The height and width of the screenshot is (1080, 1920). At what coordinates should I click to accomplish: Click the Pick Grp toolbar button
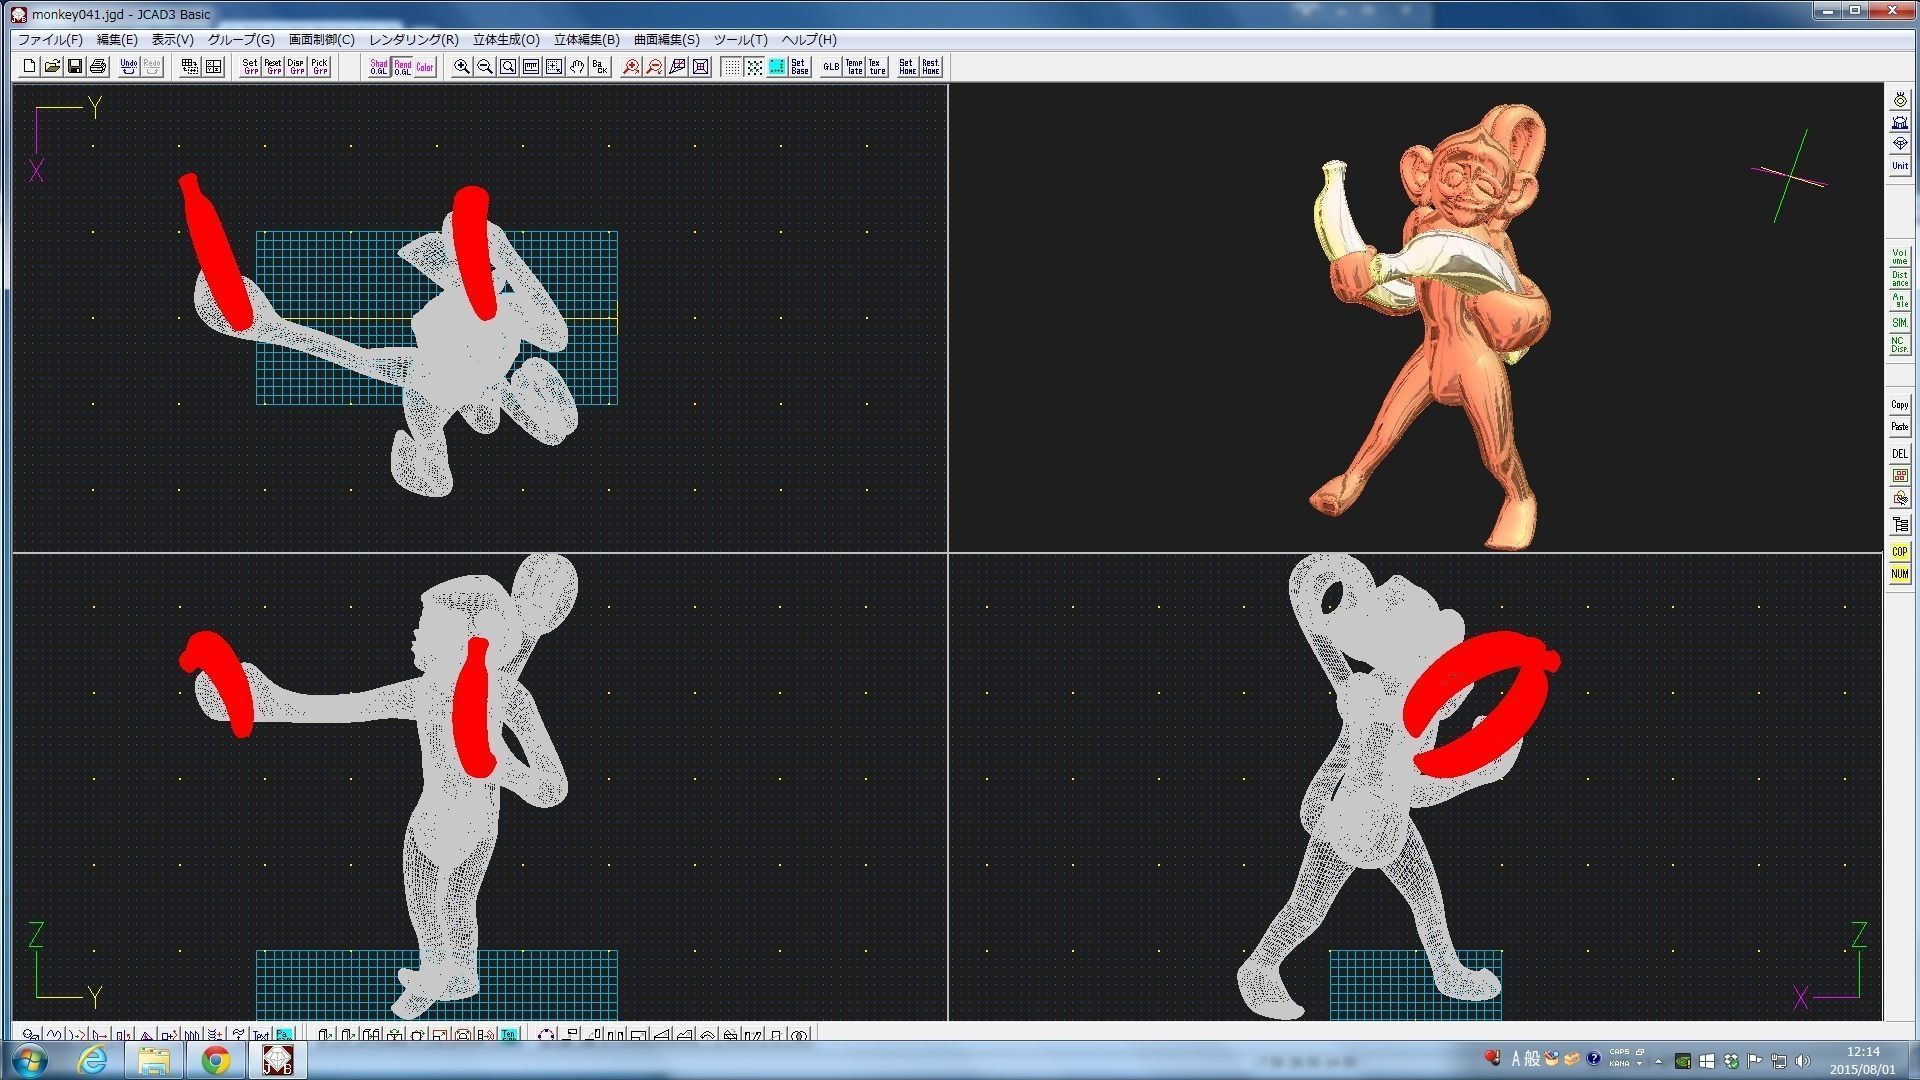[x=319, y=66]
